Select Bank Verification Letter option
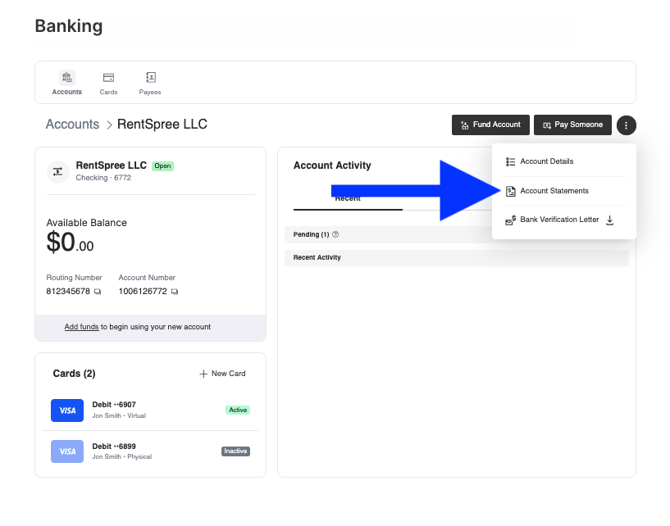The image size is (670, 526). 558,220
